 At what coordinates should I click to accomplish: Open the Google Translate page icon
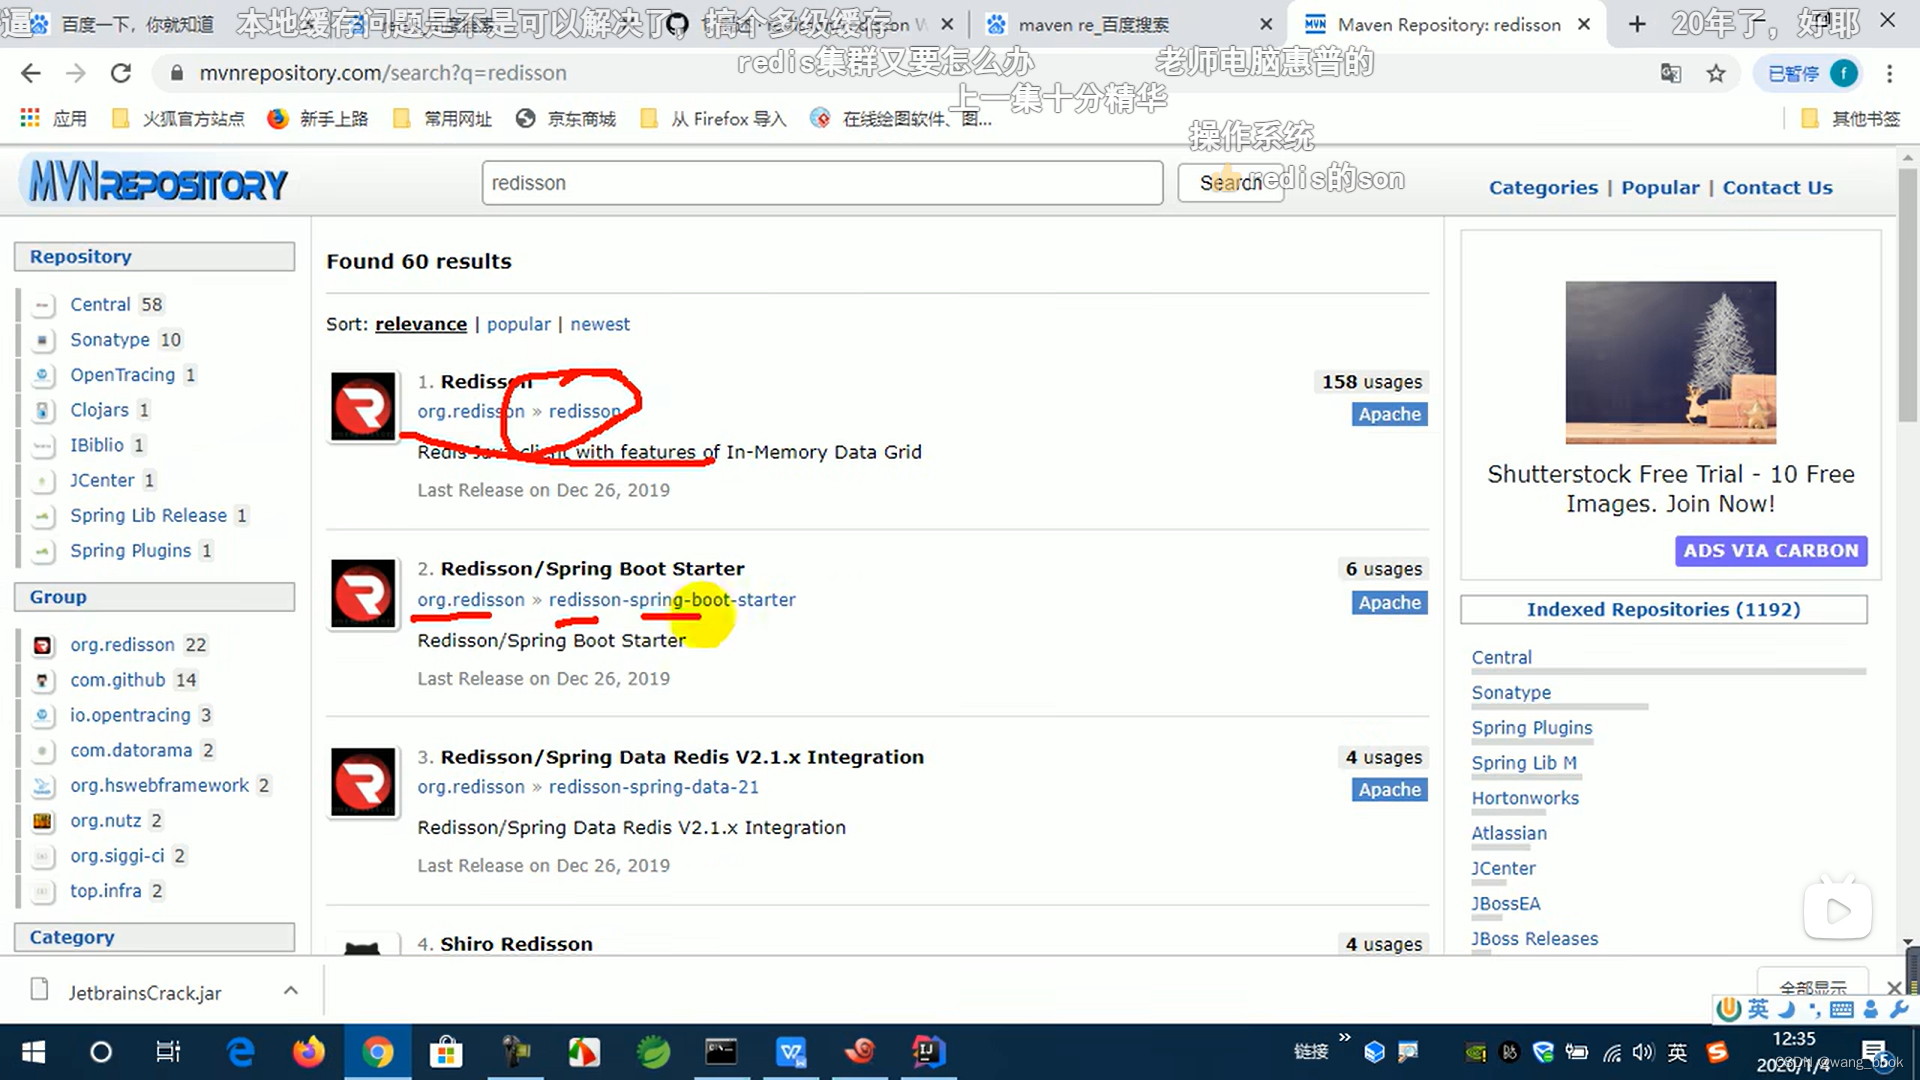click(x=1671, y=73)
